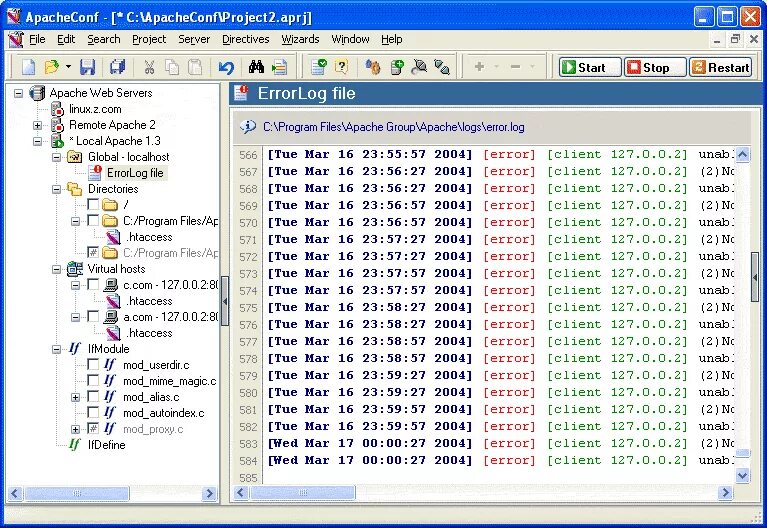Open the Search menu
767x528 pixels.
(104, 39)
